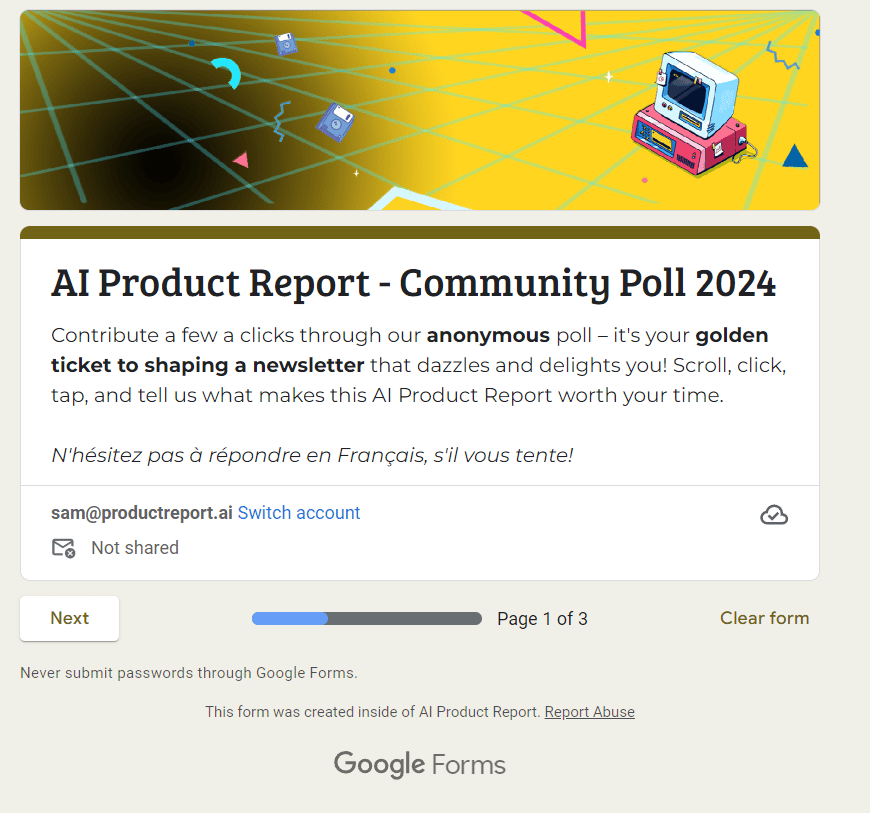The image size is (870, 813).
Task: Select the form title text
Action: click(413, 284)
